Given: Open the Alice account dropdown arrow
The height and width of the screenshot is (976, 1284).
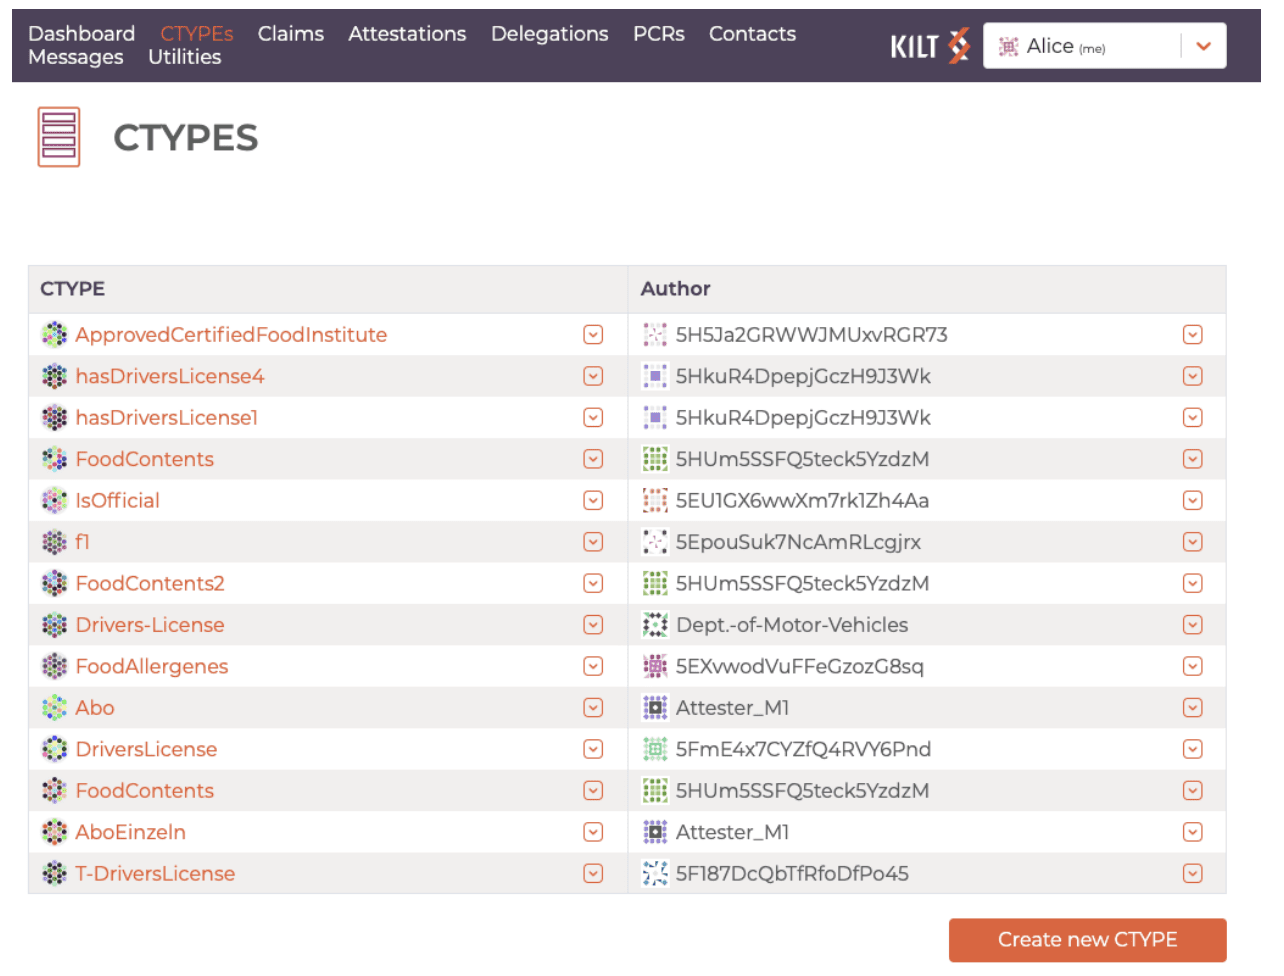Looking at the screenshot, I should 1203,46.
